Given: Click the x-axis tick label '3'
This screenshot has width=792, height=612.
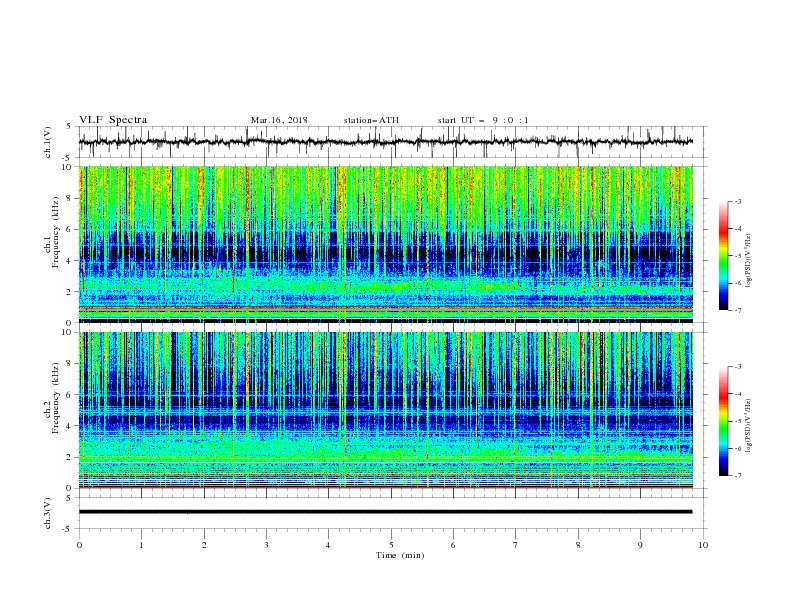Looking at the screenshot, I should pyautogui.click(x=267, y=545).
